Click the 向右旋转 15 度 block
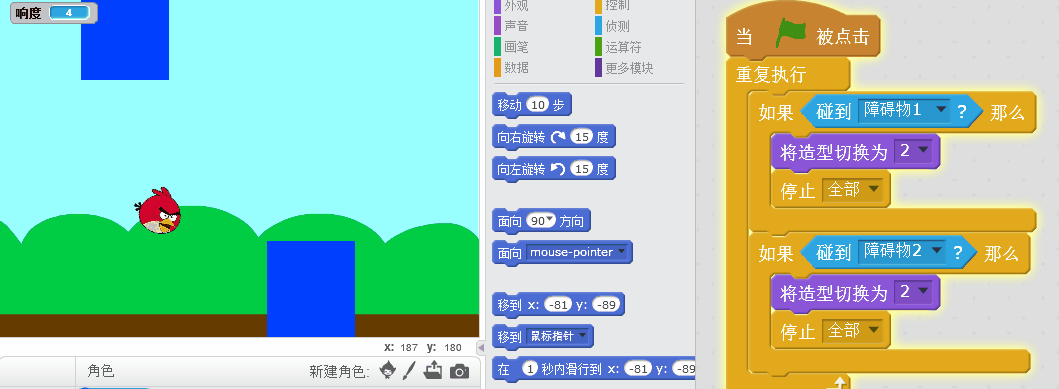This screenshot has height=389, width=1059. tap(554, 137)
